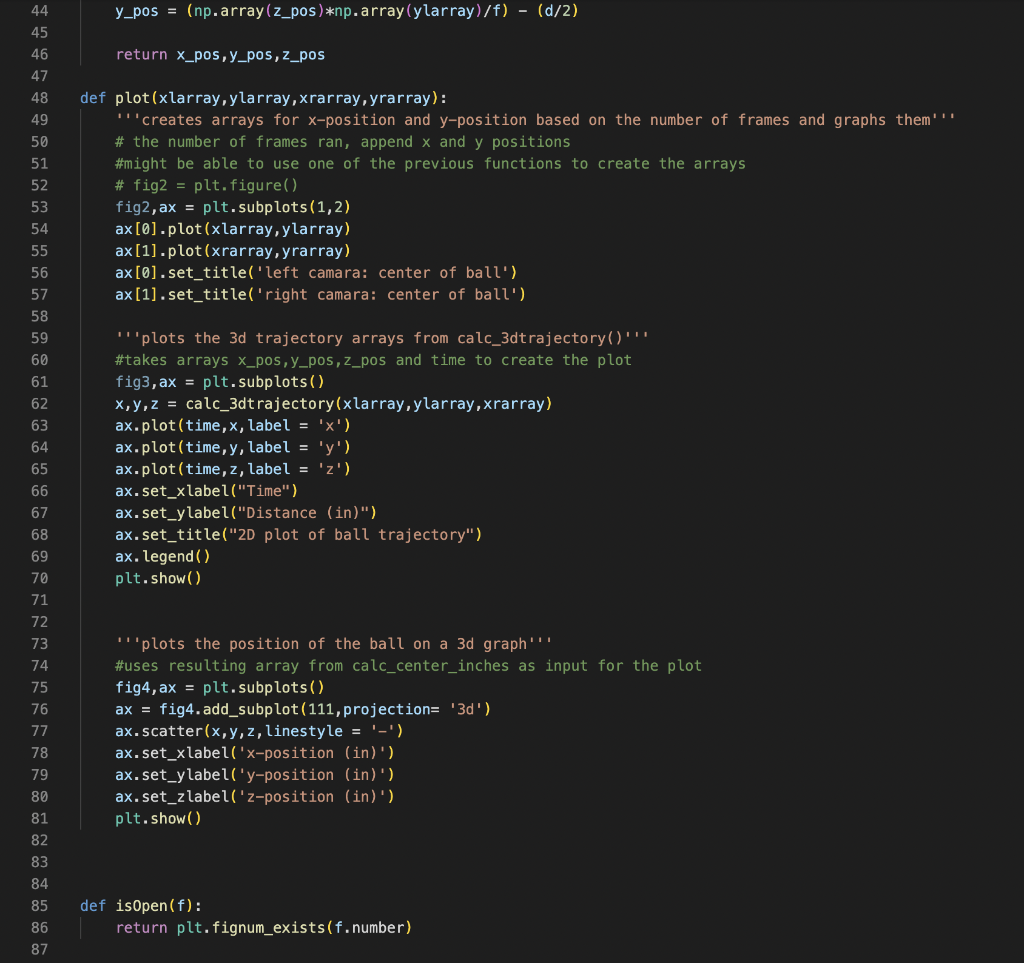1024x963 pixels.
Task: Click comment '#might be able to use one'
Action: pyautogui.click(x=430, y=163)
